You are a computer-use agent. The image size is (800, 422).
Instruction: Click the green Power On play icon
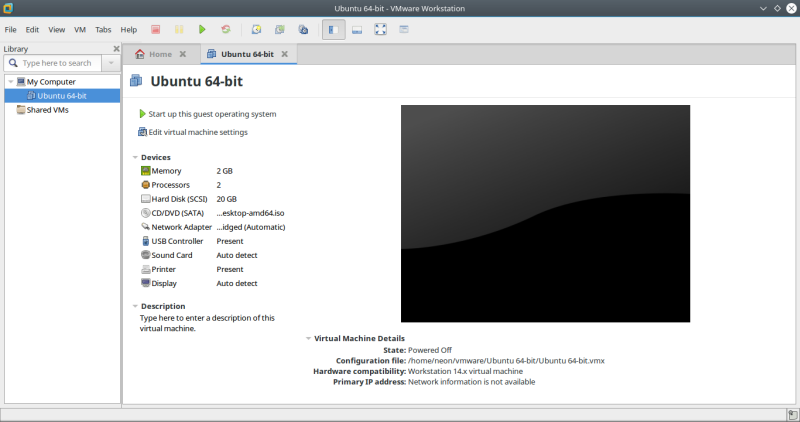pyautogui.click(x=202, y=30)
